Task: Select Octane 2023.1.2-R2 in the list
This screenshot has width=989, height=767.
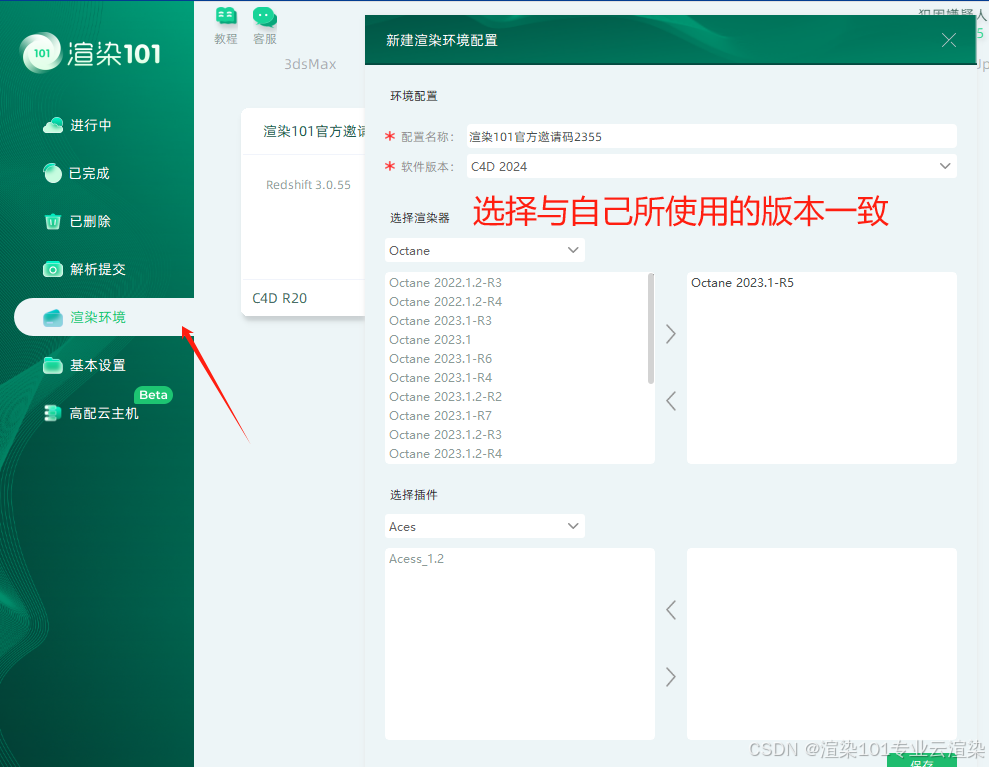Action: [x=445, y=396]
